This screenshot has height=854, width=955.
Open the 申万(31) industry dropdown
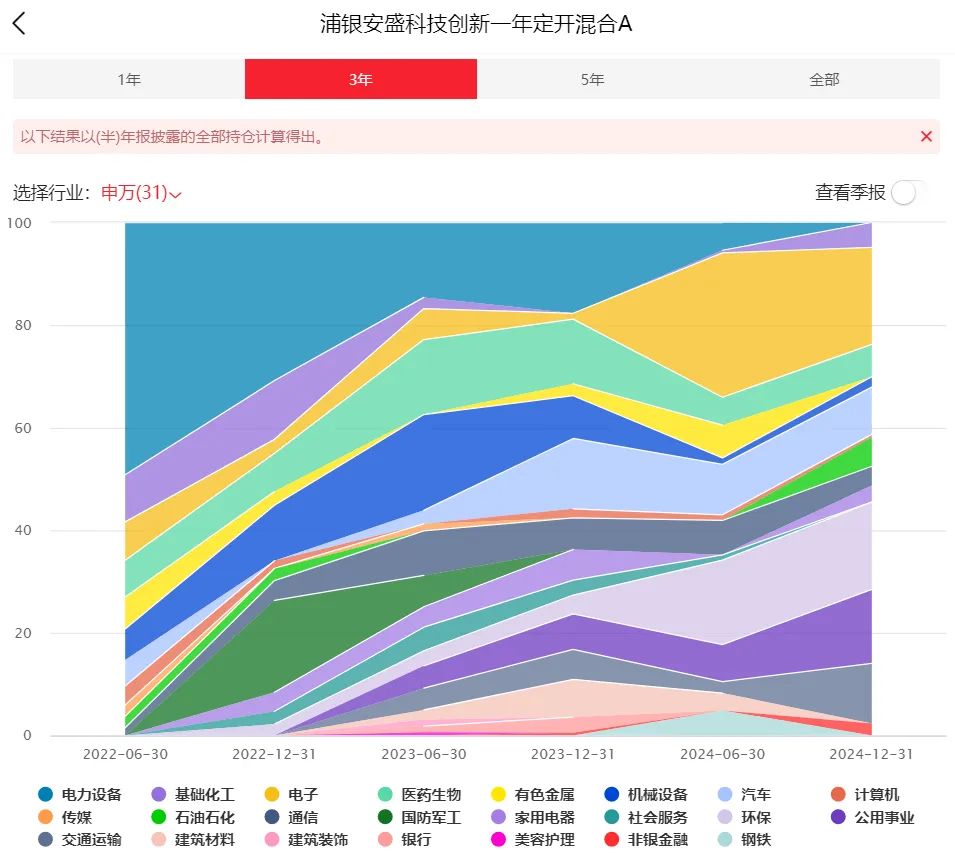pos(141,193)
